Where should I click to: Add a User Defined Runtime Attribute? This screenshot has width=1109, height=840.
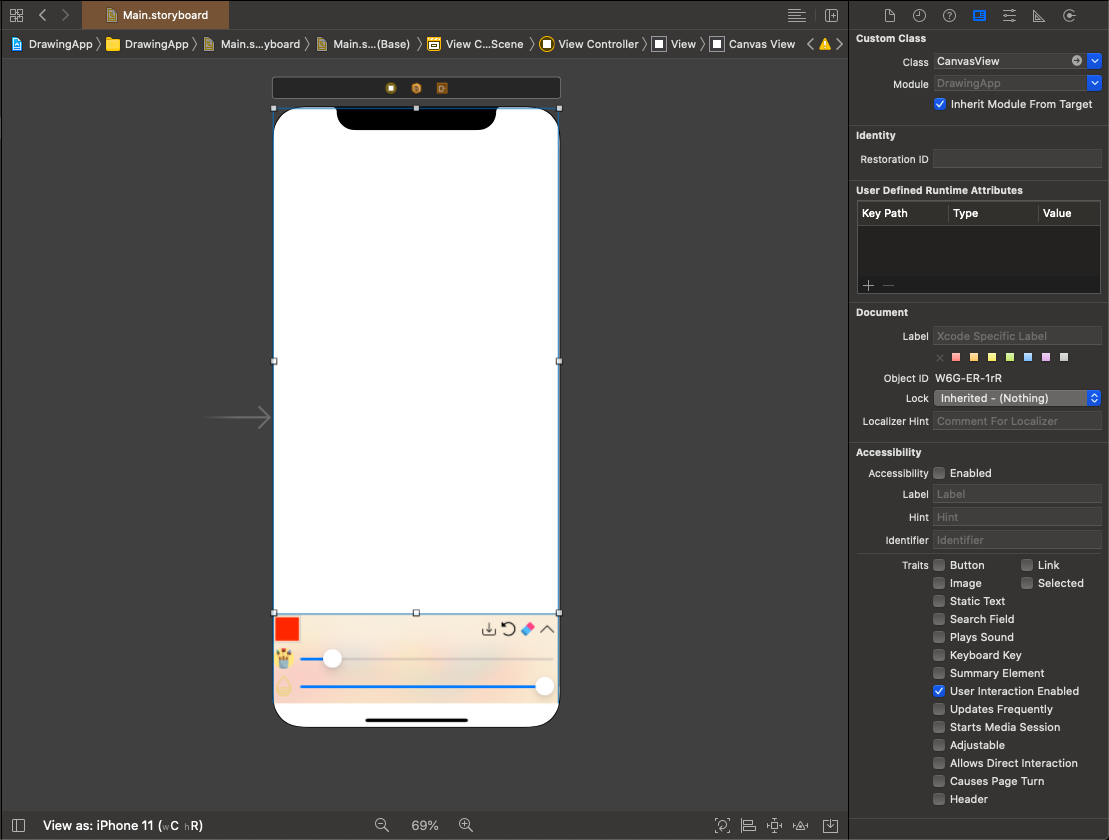[866, 286]
